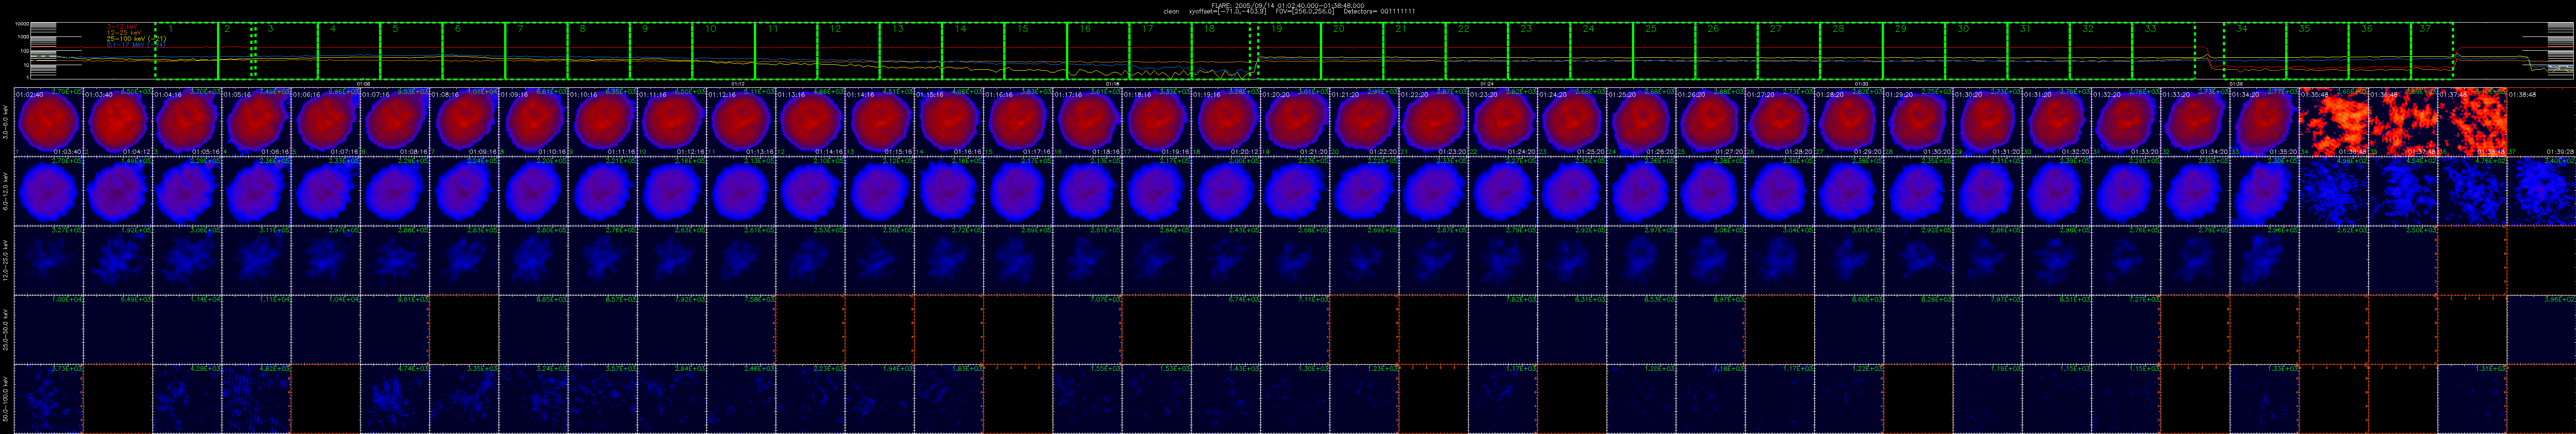2576x434 pixels.
Task: Select time interval 8 in the lightcurve plot
Action: [x=599, y=51]
